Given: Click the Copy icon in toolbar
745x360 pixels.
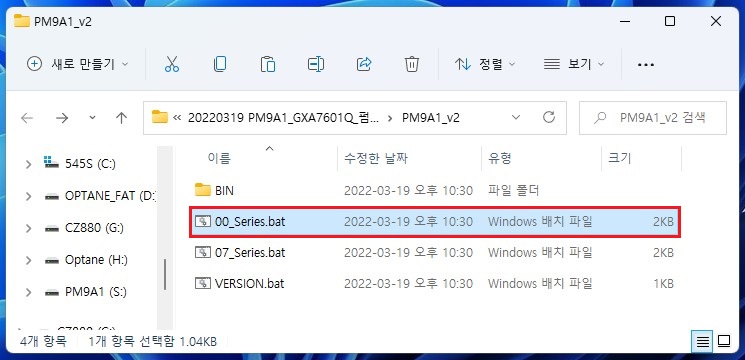Looking at the screenshot, I should coord(220,64).
